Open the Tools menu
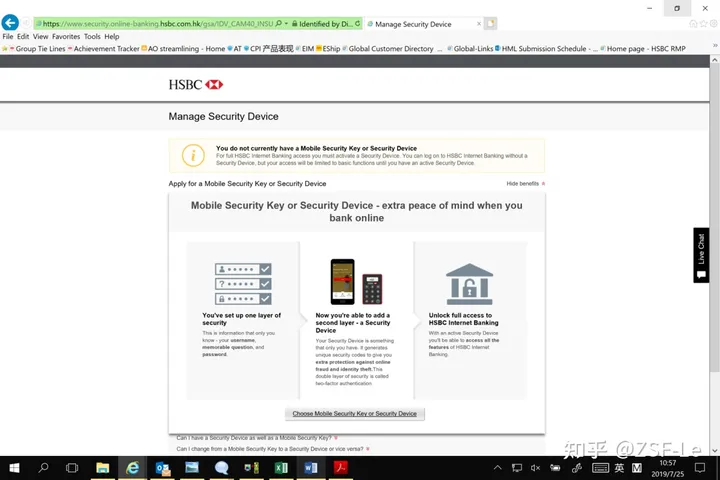 click(92, 36)
